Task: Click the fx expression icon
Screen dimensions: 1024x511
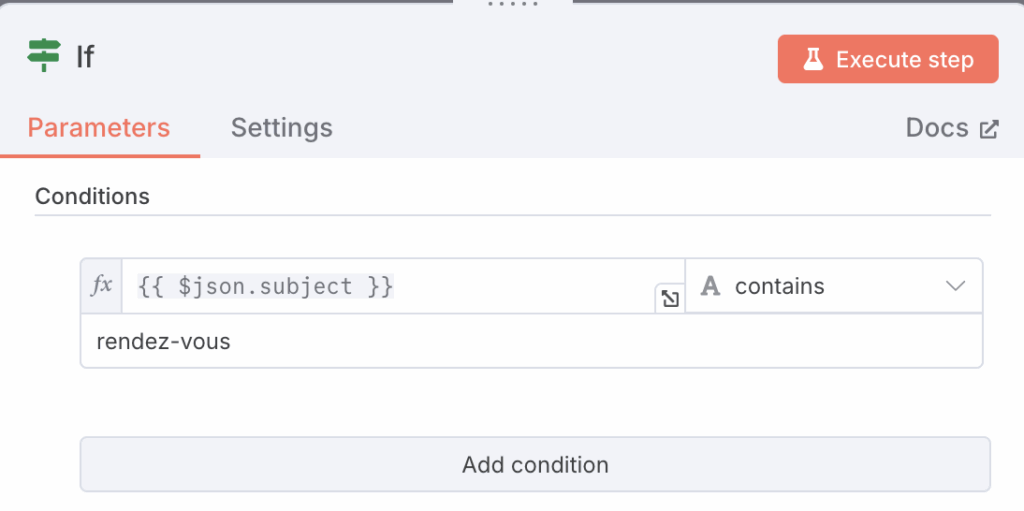Action: (101, 286)
